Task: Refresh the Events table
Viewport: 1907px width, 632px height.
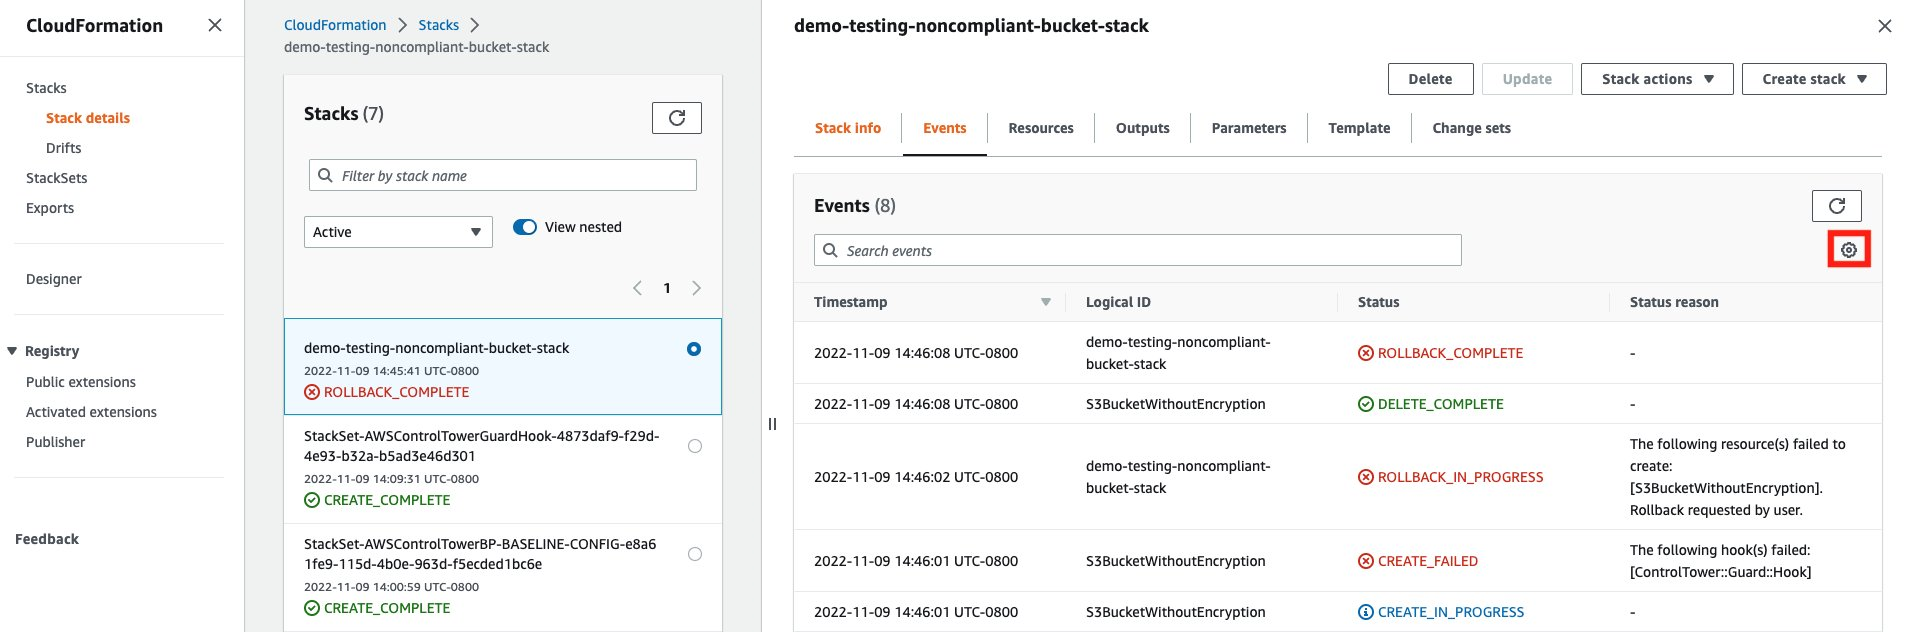Action: click(x=1837, y=206)
